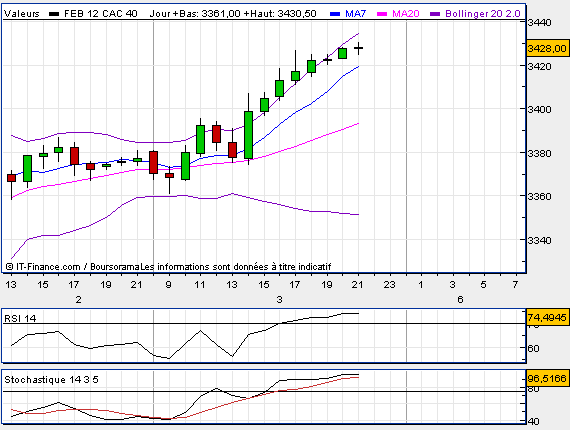Click the Bollinger 20 2.0 legend label

483,14
